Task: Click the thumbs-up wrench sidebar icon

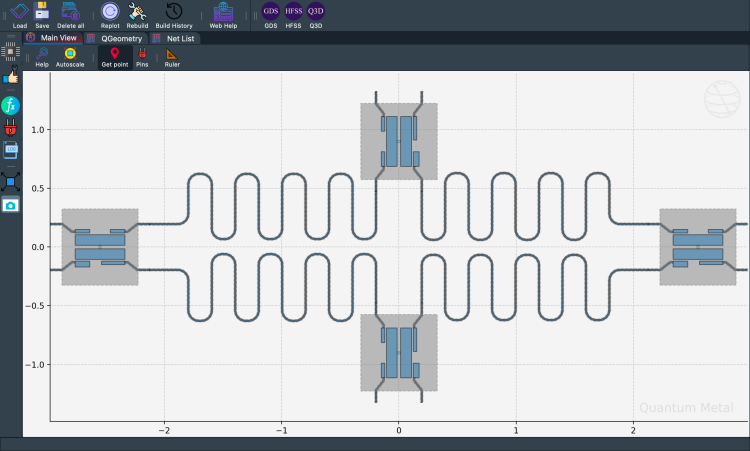Action: click(11, 76)
